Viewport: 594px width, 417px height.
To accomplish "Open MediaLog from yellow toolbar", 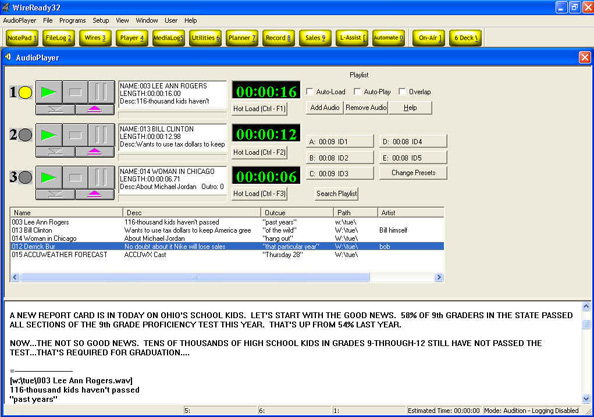I will [x=169, y=38].
